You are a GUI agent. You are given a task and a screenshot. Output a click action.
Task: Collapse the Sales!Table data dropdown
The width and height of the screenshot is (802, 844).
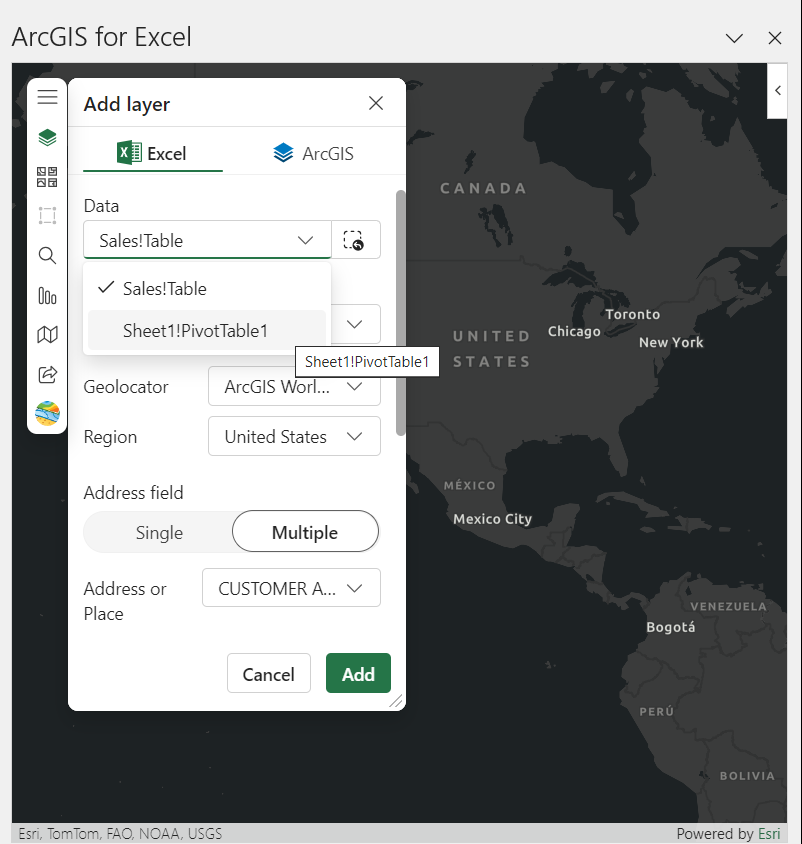(207, 240)
